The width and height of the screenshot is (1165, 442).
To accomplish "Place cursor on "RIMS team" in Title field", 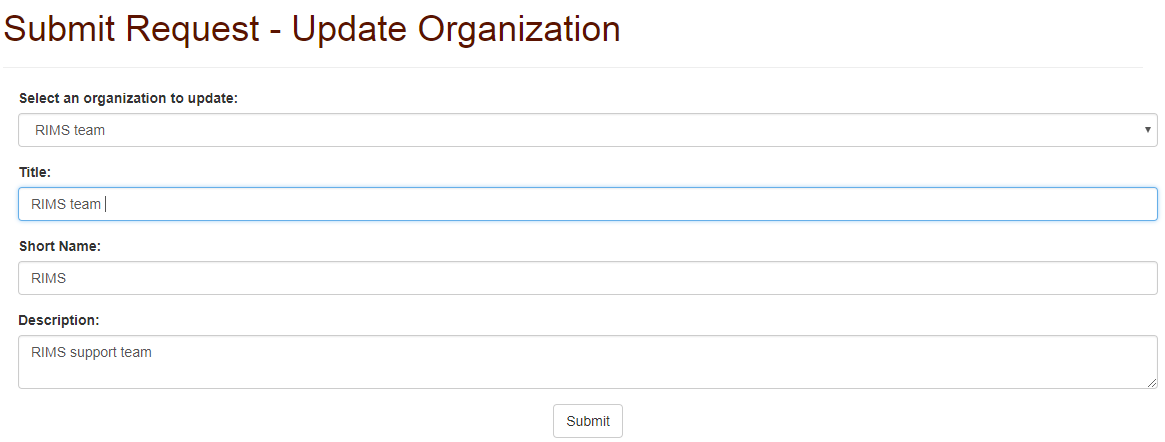I will coord(66,204).
